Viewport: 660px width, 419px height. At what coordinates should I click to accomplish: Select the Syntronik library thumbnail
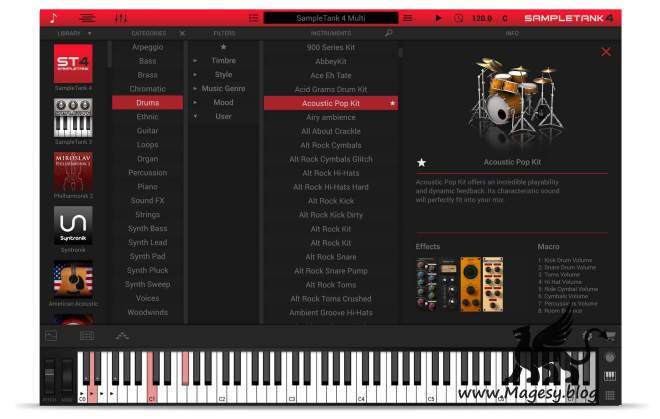tap(73, 225)
